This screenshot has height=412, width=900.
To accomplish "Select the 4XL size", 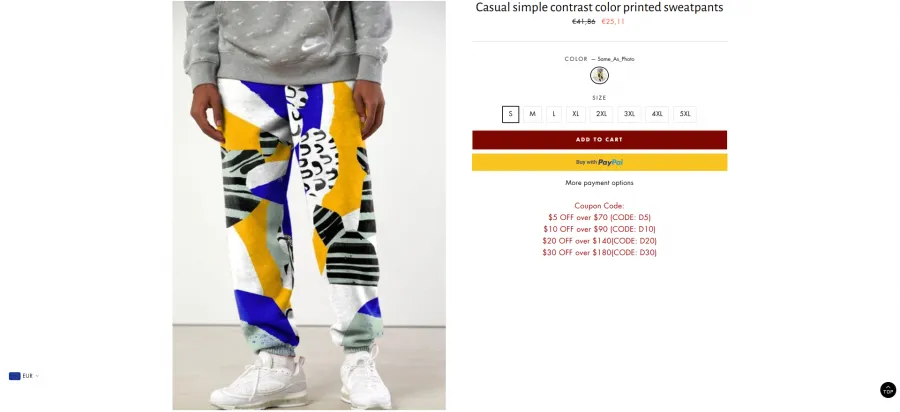I will 657,114.
